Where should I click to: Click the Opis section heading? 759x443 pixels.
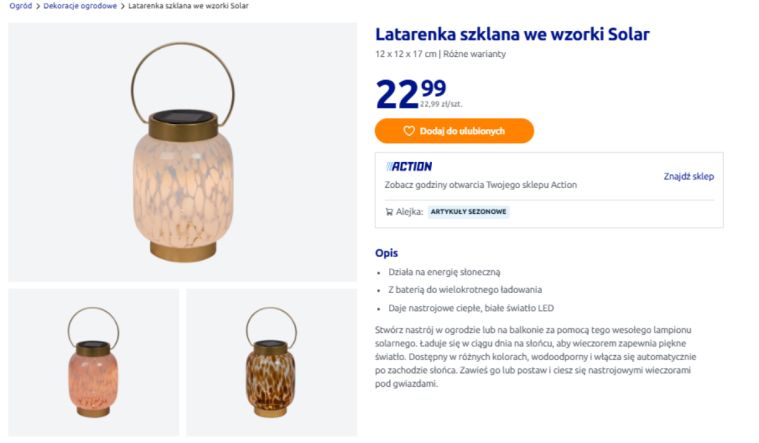click(x=386, y=253)
